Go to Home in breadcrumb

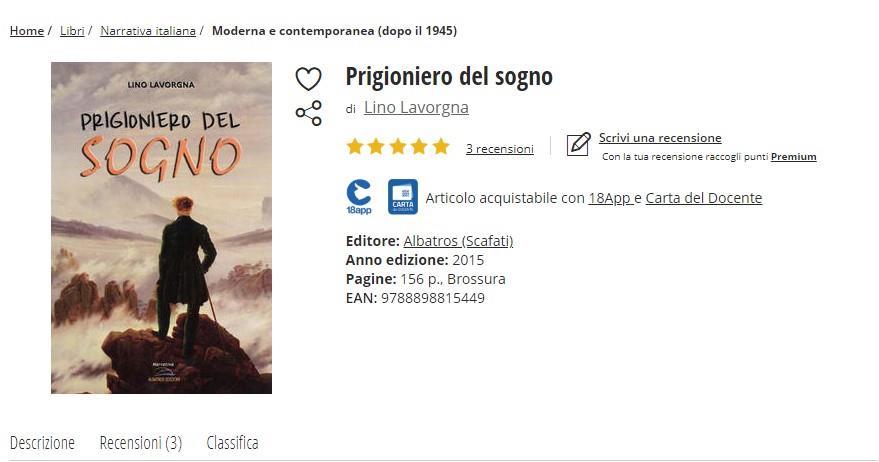click(27, 31)
